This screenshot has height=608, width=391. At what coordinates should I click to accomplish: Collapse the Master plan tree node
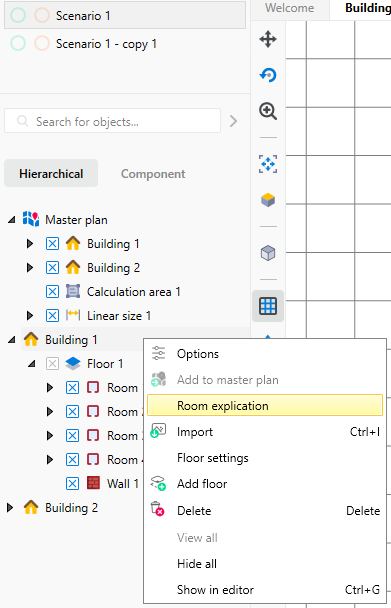point(12,220)
